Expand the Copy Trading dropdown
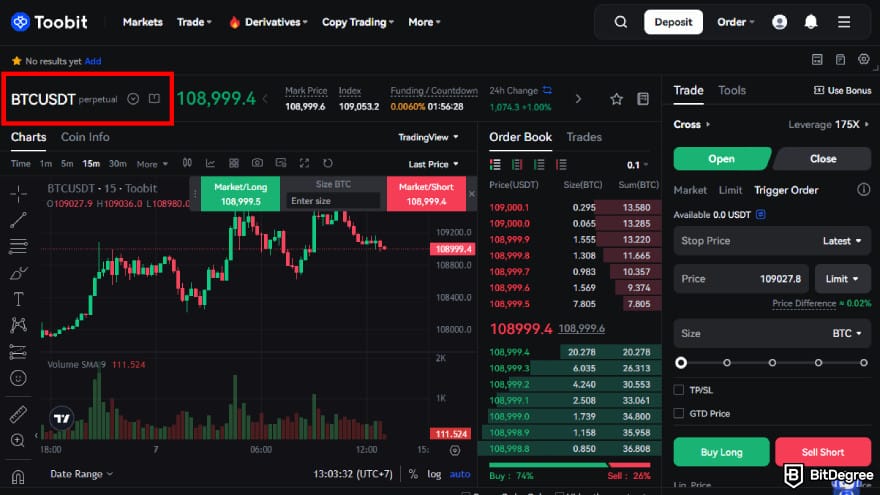 pos(358,22)
